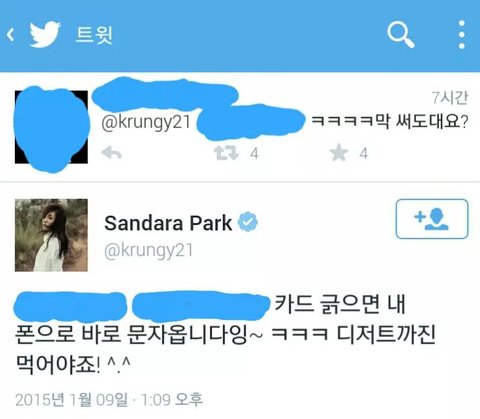Image resolution: width=480 pixels, height=419 pixels.
Task: Follow Sandara Park with add-user button
Action: click(432, 219)
